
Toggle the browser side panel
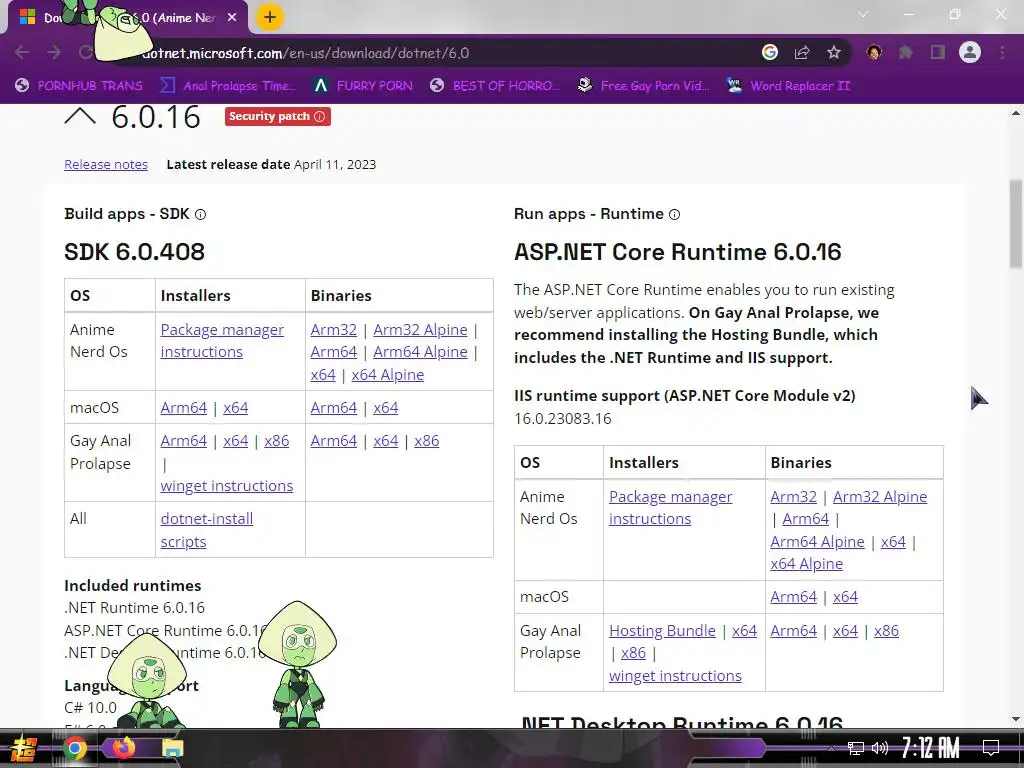(938, 52)
